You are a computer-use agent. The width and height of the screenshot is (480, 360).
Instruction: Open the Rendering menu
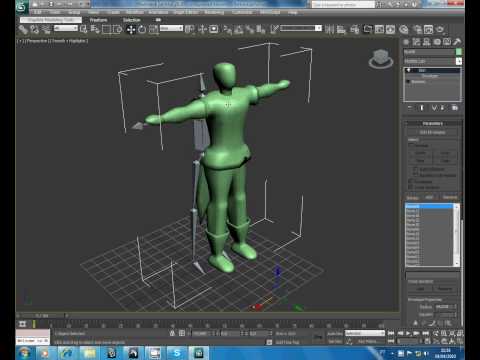[214, 12]
